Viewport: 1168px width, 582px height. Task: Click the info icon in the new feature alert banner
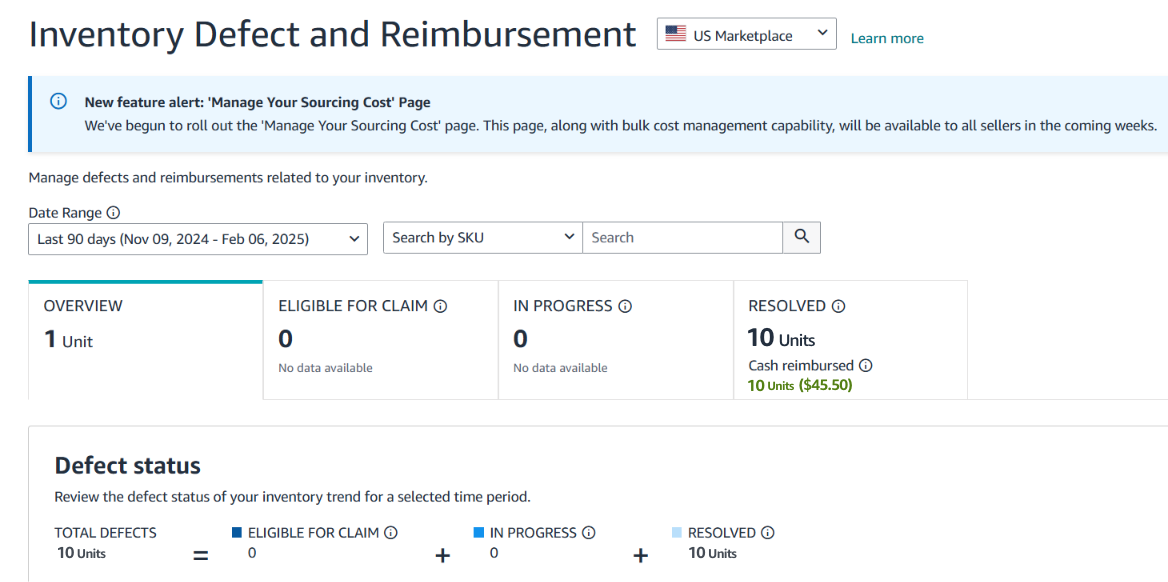(x=58, y=100)
